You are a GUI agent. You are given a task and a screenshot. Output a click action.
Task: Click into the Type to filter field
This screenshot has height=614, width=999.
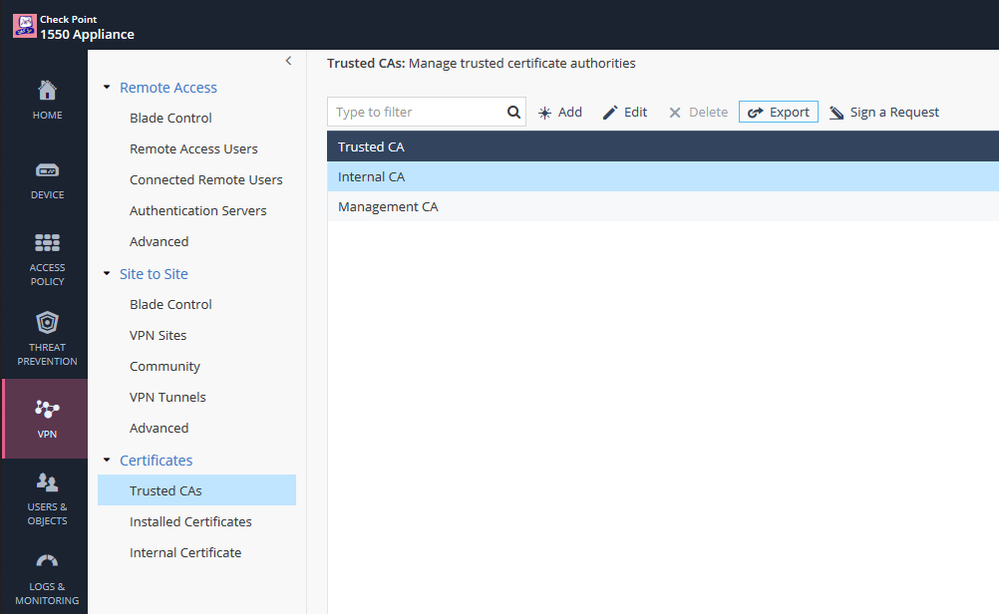point(418,112)
